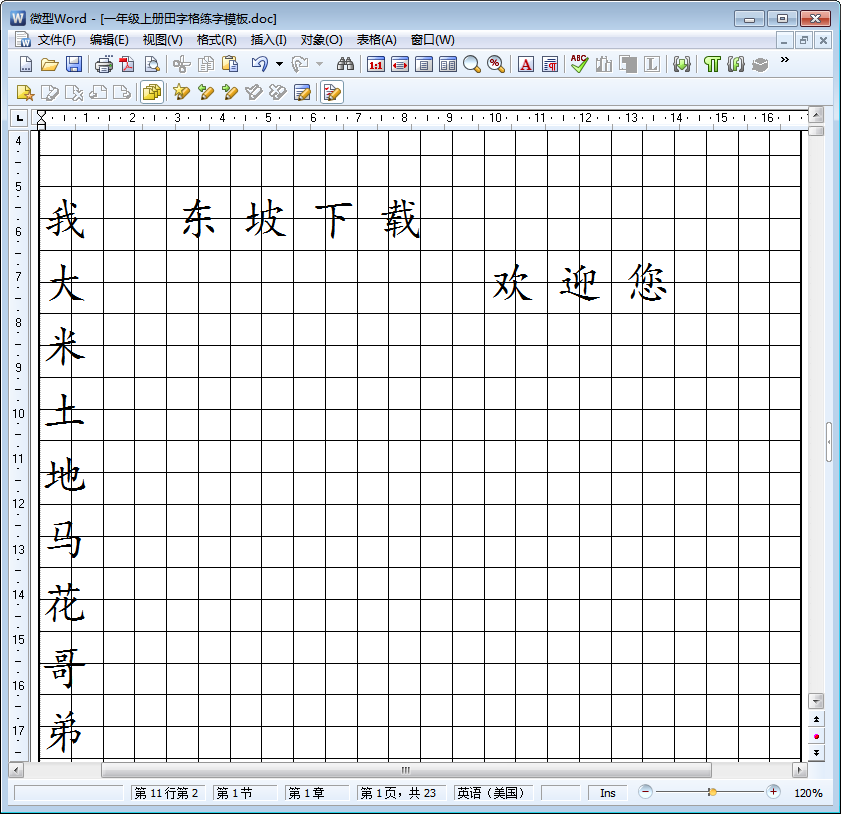841x814 pixels.
Task: Click the pencil with star track changes icon
Action: click(181, 92)
